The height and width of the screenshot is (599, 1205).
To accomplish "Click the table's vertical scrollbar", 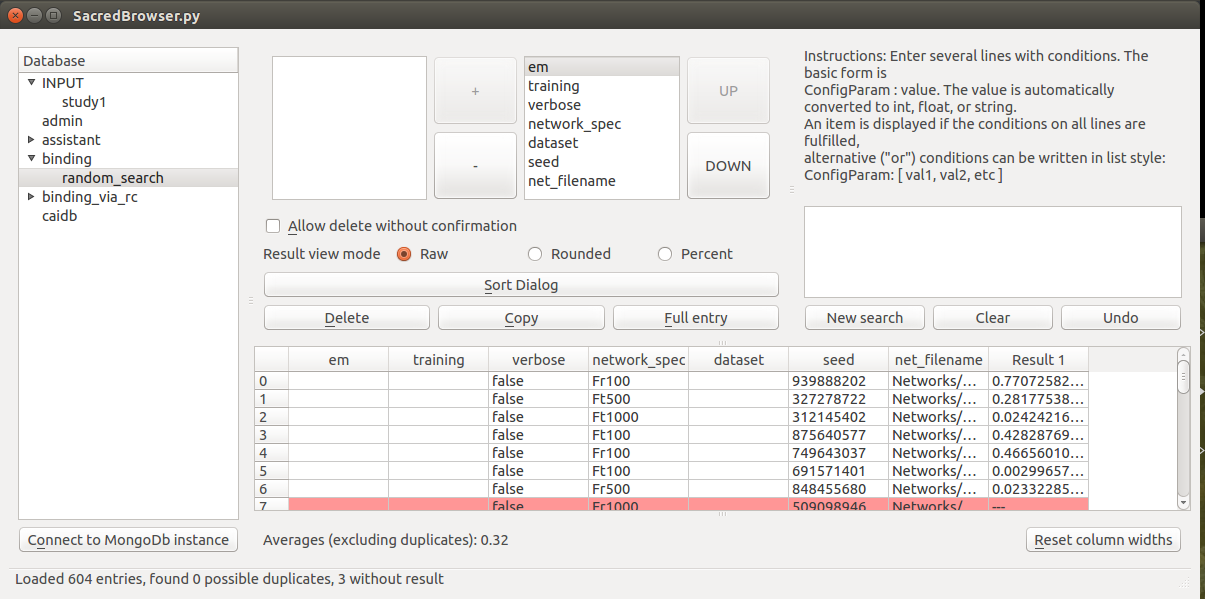I will [1184, 428].
